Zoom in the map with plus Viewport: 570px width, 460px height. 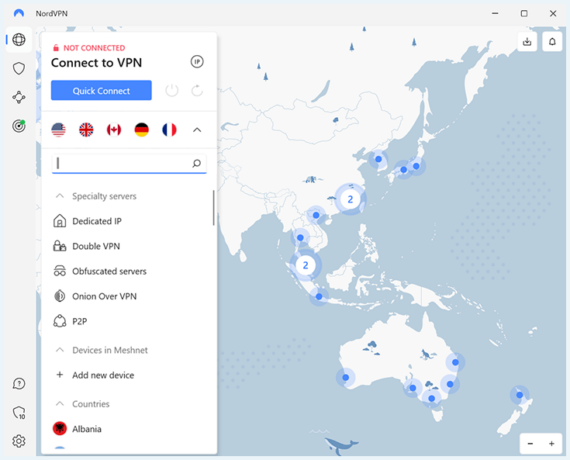[x=551, y=443]
